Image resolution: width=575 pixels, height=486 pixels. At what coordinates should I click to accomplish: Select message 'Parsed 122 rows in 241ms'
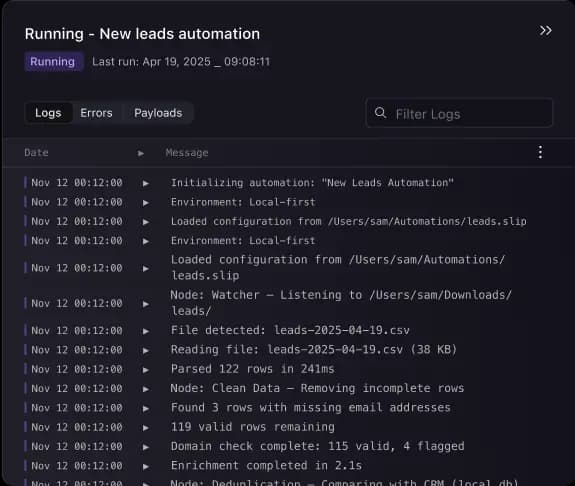tap(252, 369)
